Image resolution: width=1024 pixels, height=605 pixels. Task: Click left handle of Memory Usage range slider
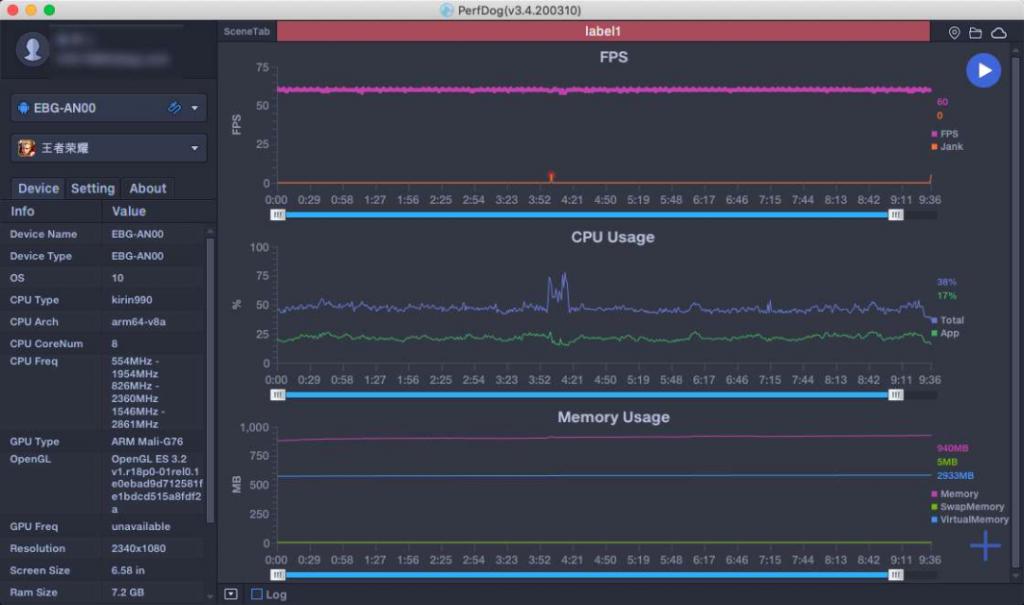coord(278,575)
